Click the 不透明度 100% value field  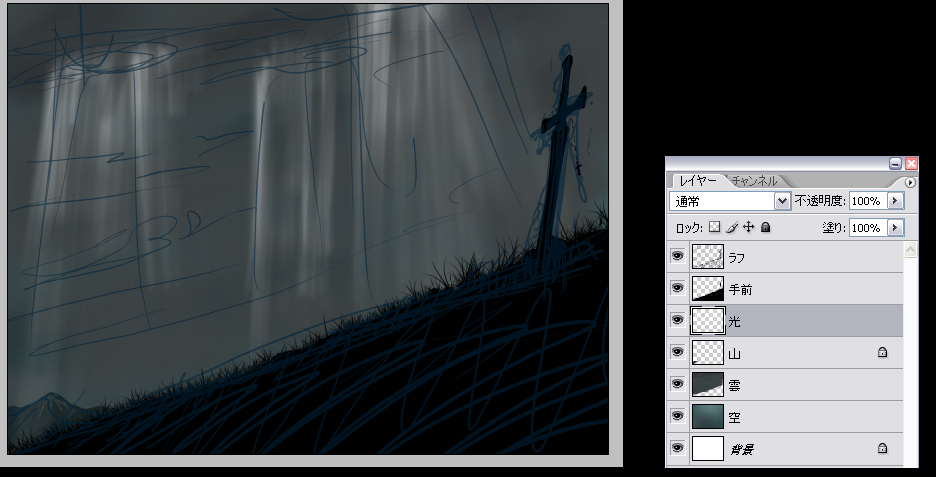[867, 201]
